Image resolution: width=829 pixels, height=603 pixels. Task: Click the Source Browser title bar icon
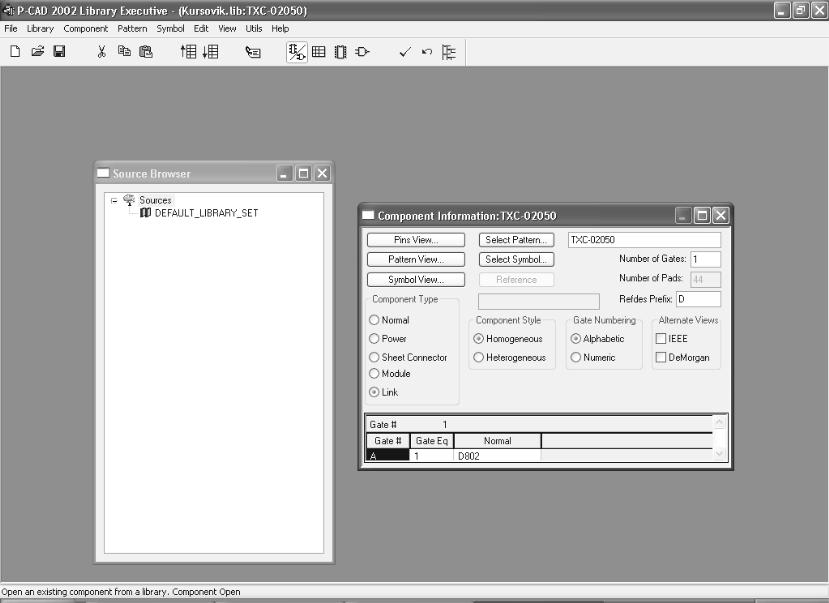103,173
